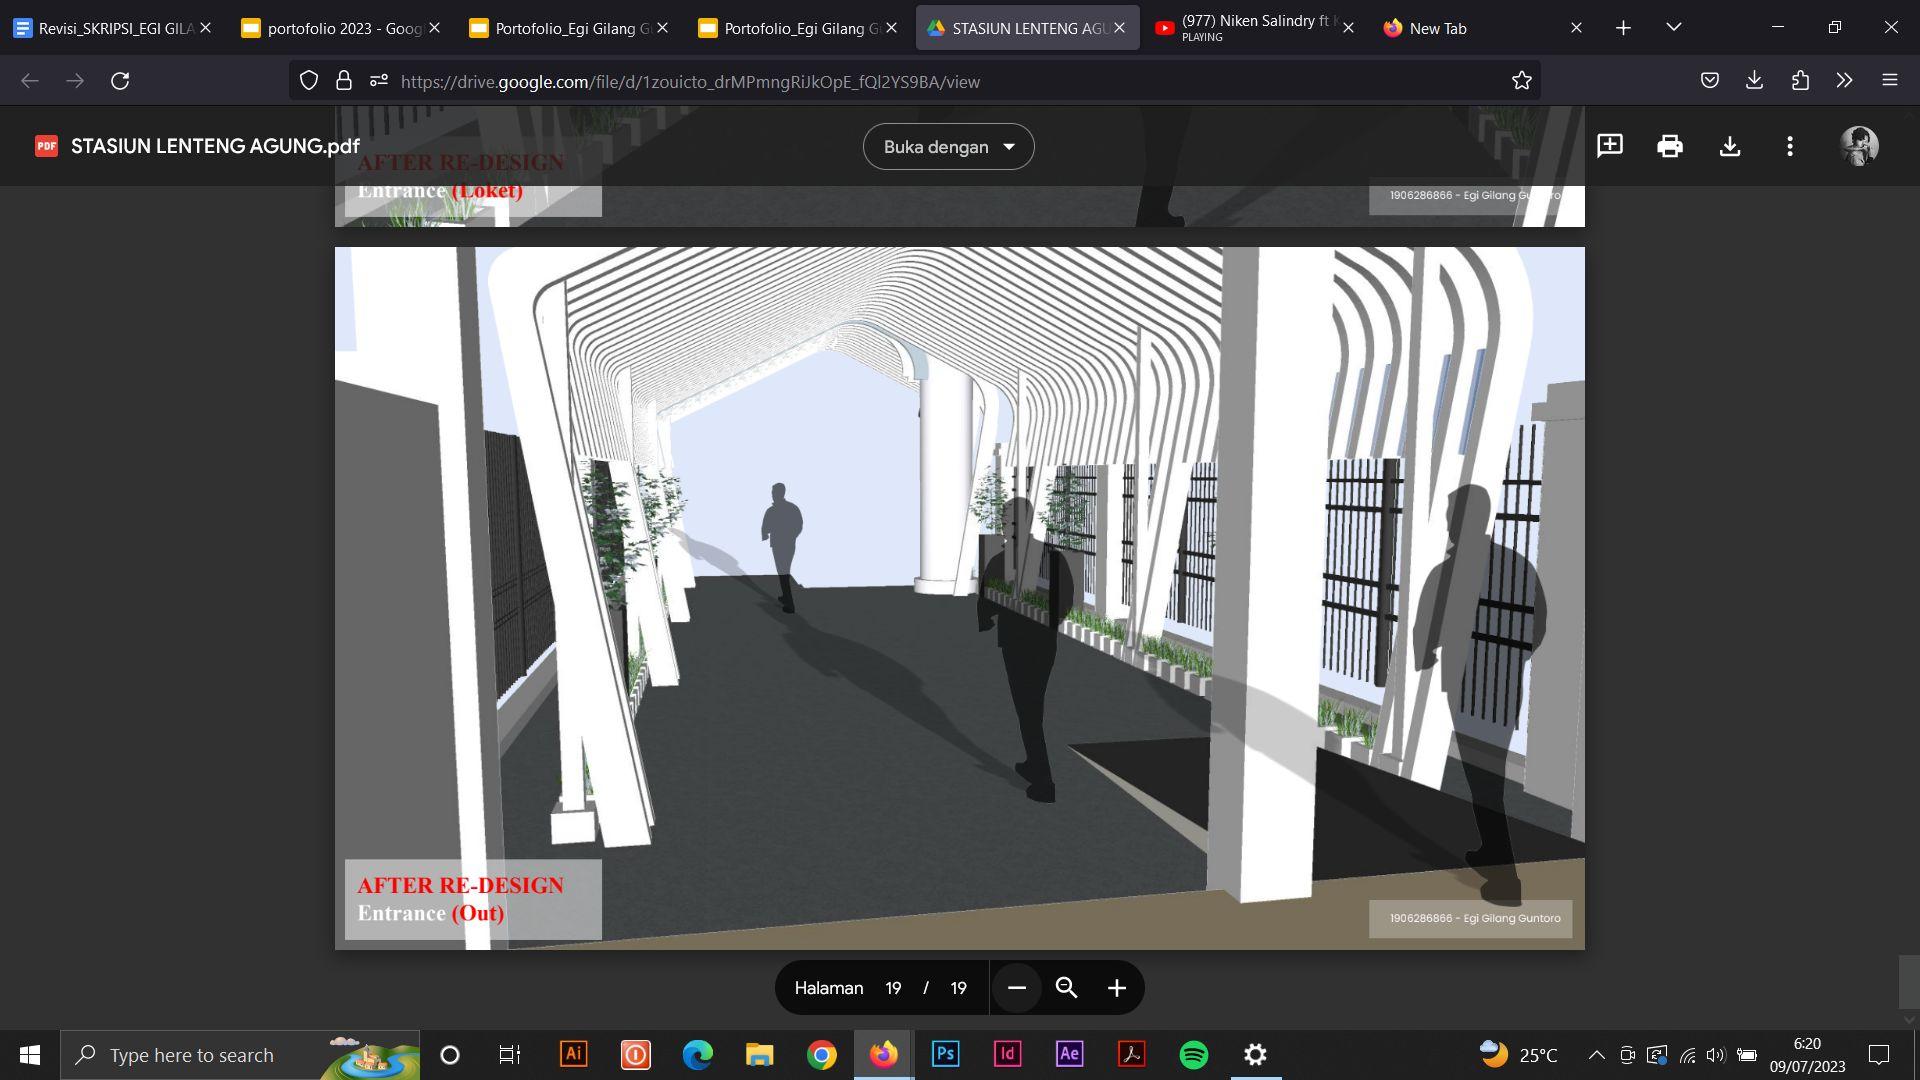Show hidden system tray icons

pos(1597,1055)
